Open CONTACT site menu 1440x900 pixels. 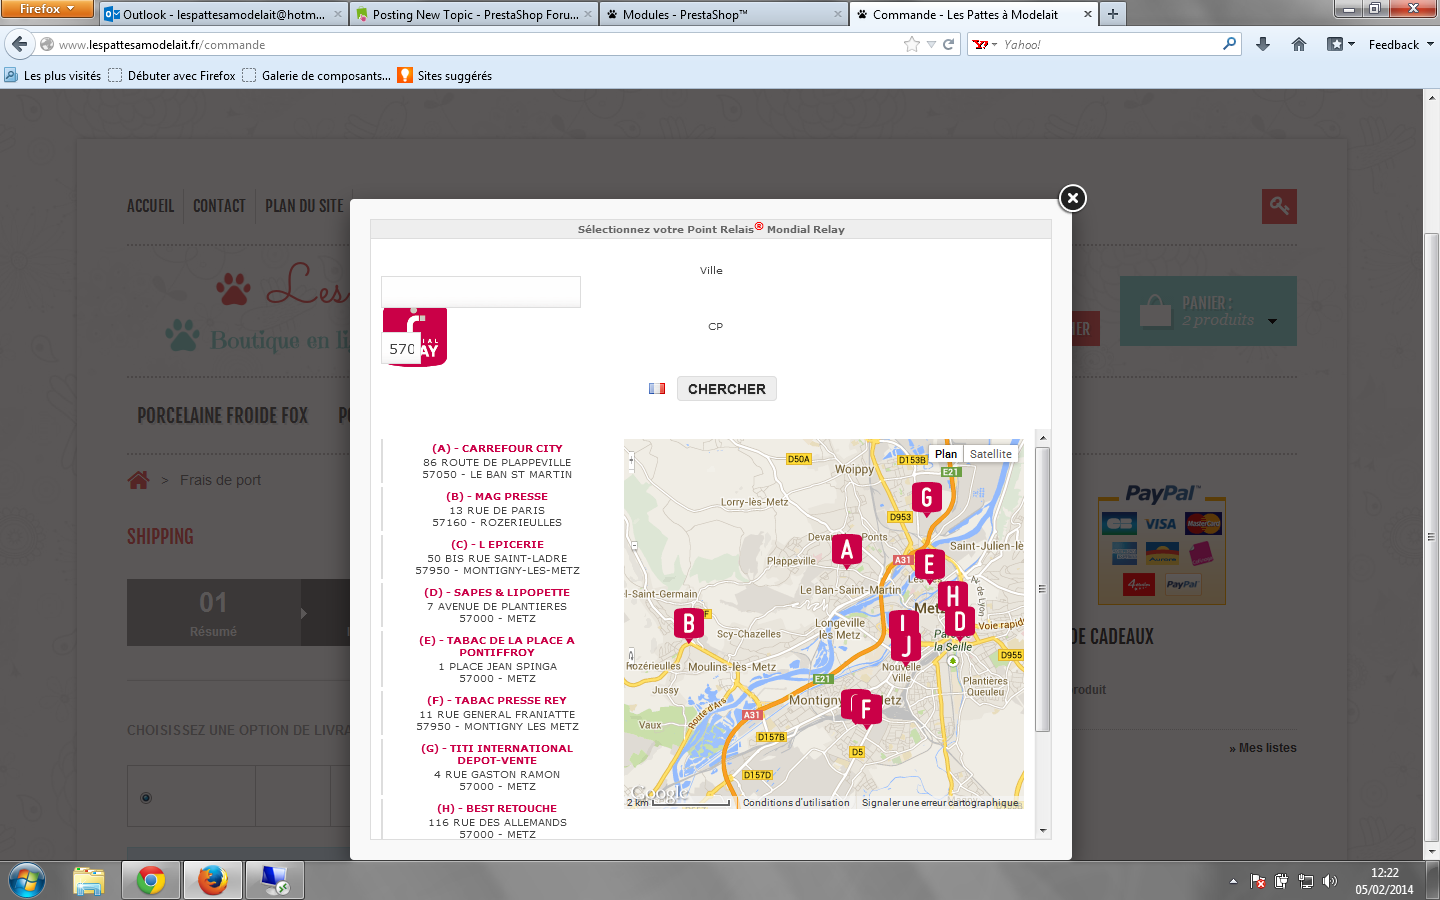pyautogui.click(x=219, y=206)
